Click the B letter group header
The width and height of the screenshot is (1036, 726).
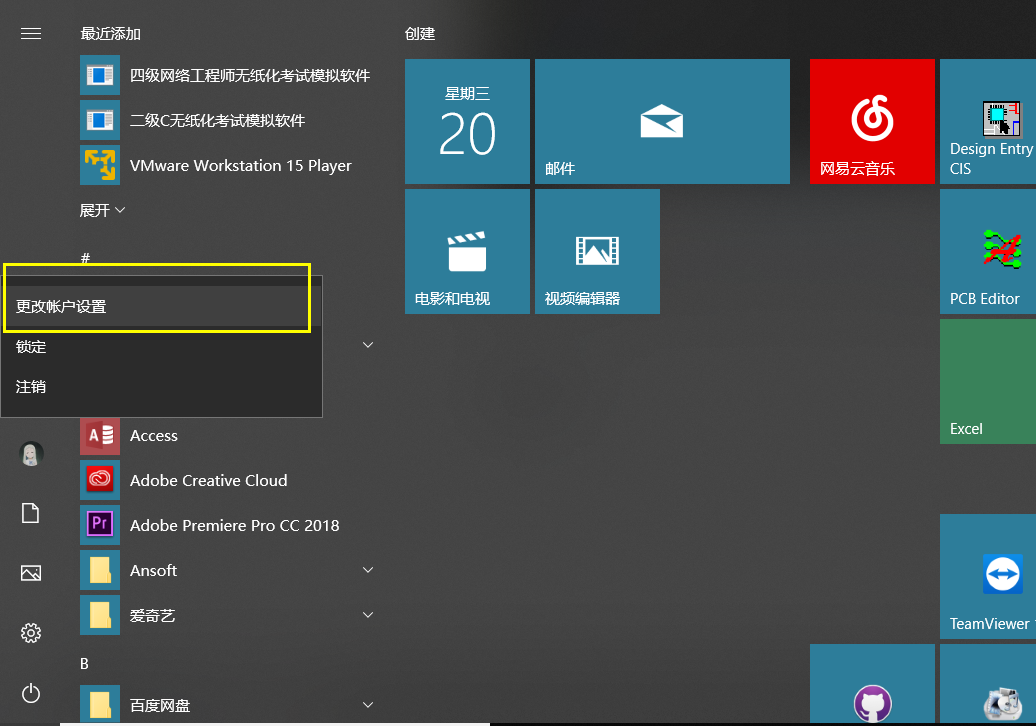pos(85,663)
